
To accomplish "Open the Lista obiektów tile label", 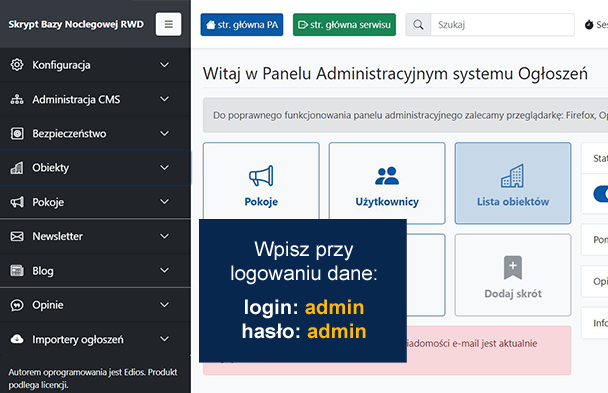I will coord(513,202).
